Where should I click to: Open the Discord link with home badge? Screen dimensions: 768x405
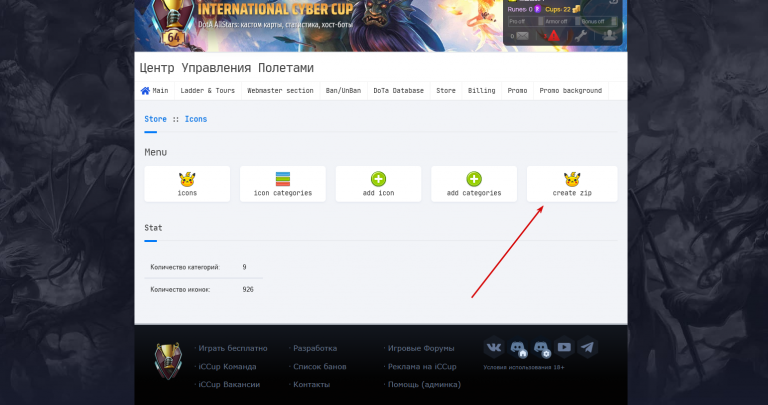point(518,348)
